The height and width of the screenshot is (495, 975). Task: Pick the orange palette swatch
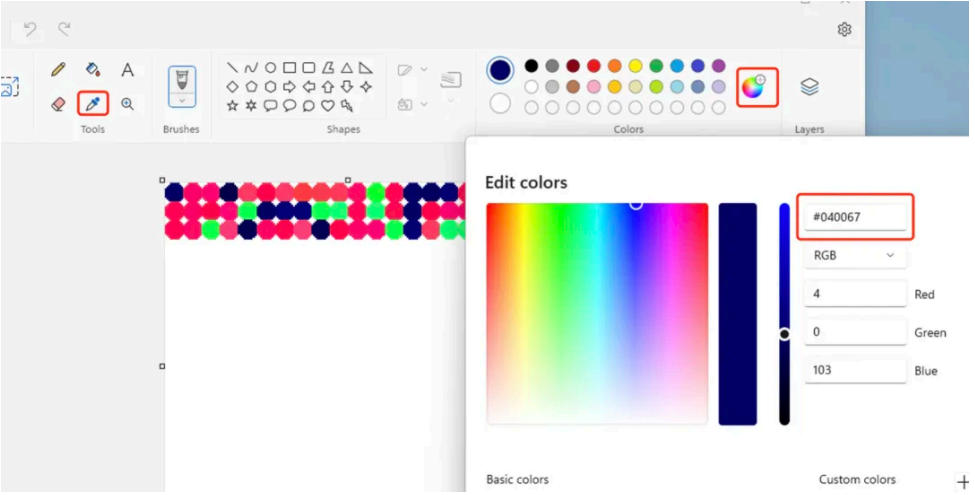point(614,66)
